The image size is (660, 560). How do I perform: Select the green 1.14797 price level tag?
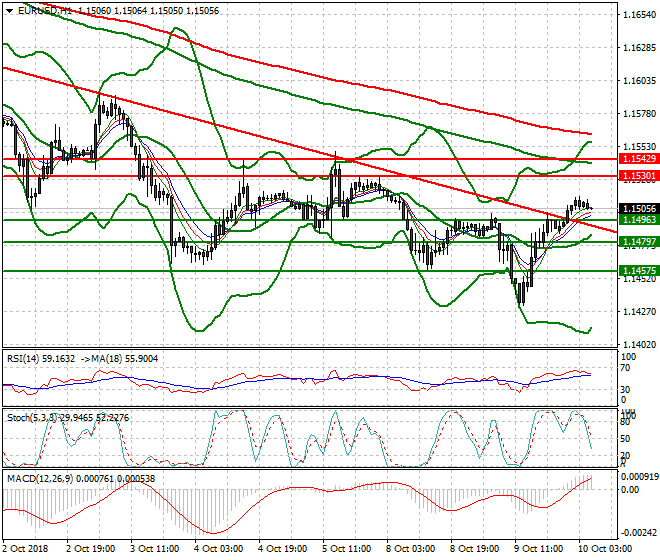(x=639, y=242)
